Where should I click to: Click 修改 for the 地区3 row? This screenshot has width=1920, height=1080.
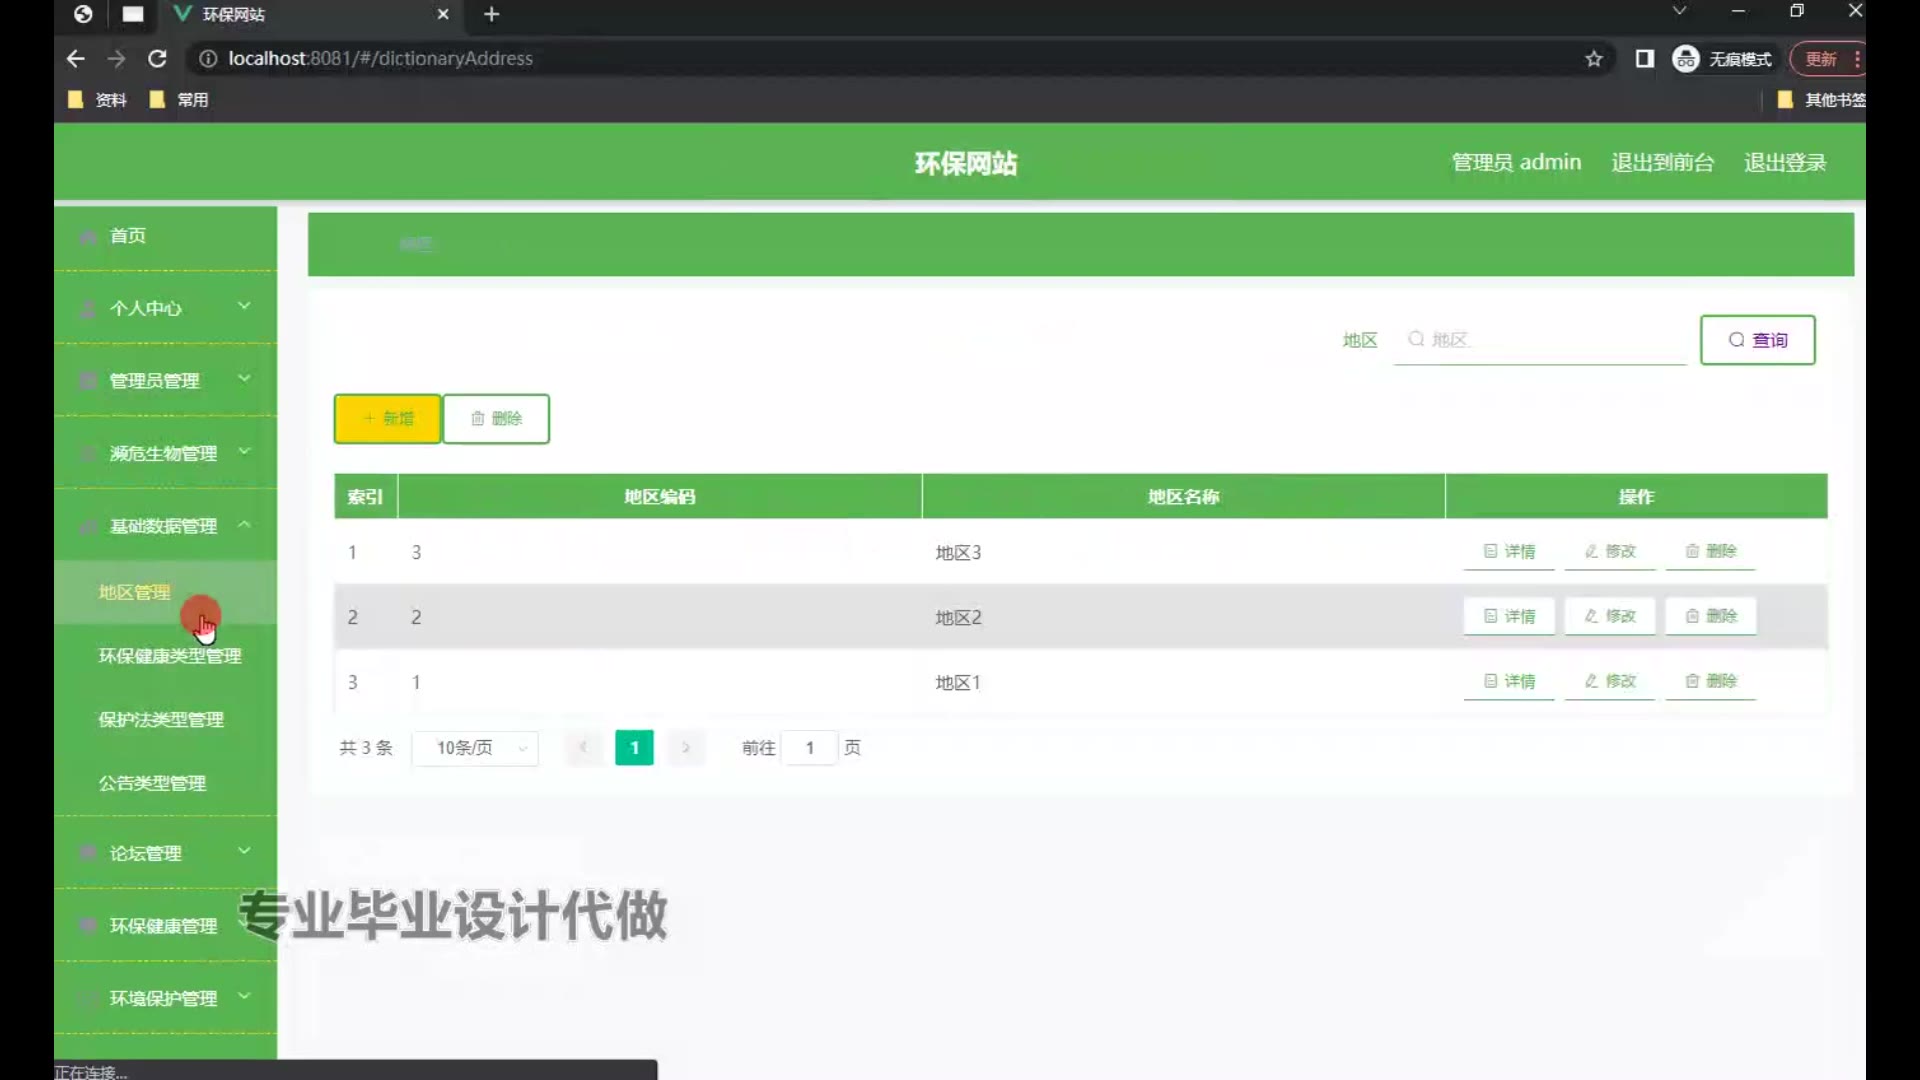pyautogui.click(x=1610, y=551)
